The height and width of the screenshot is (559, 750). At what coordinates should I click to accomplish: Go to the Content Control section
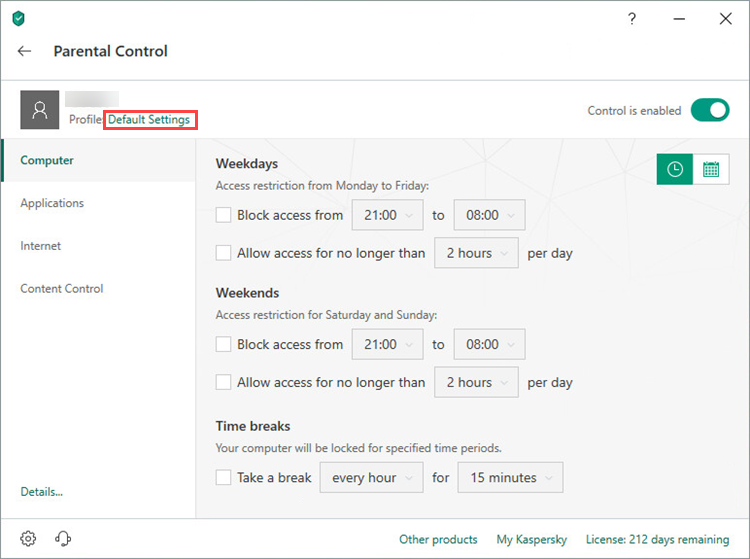point(62,289)
